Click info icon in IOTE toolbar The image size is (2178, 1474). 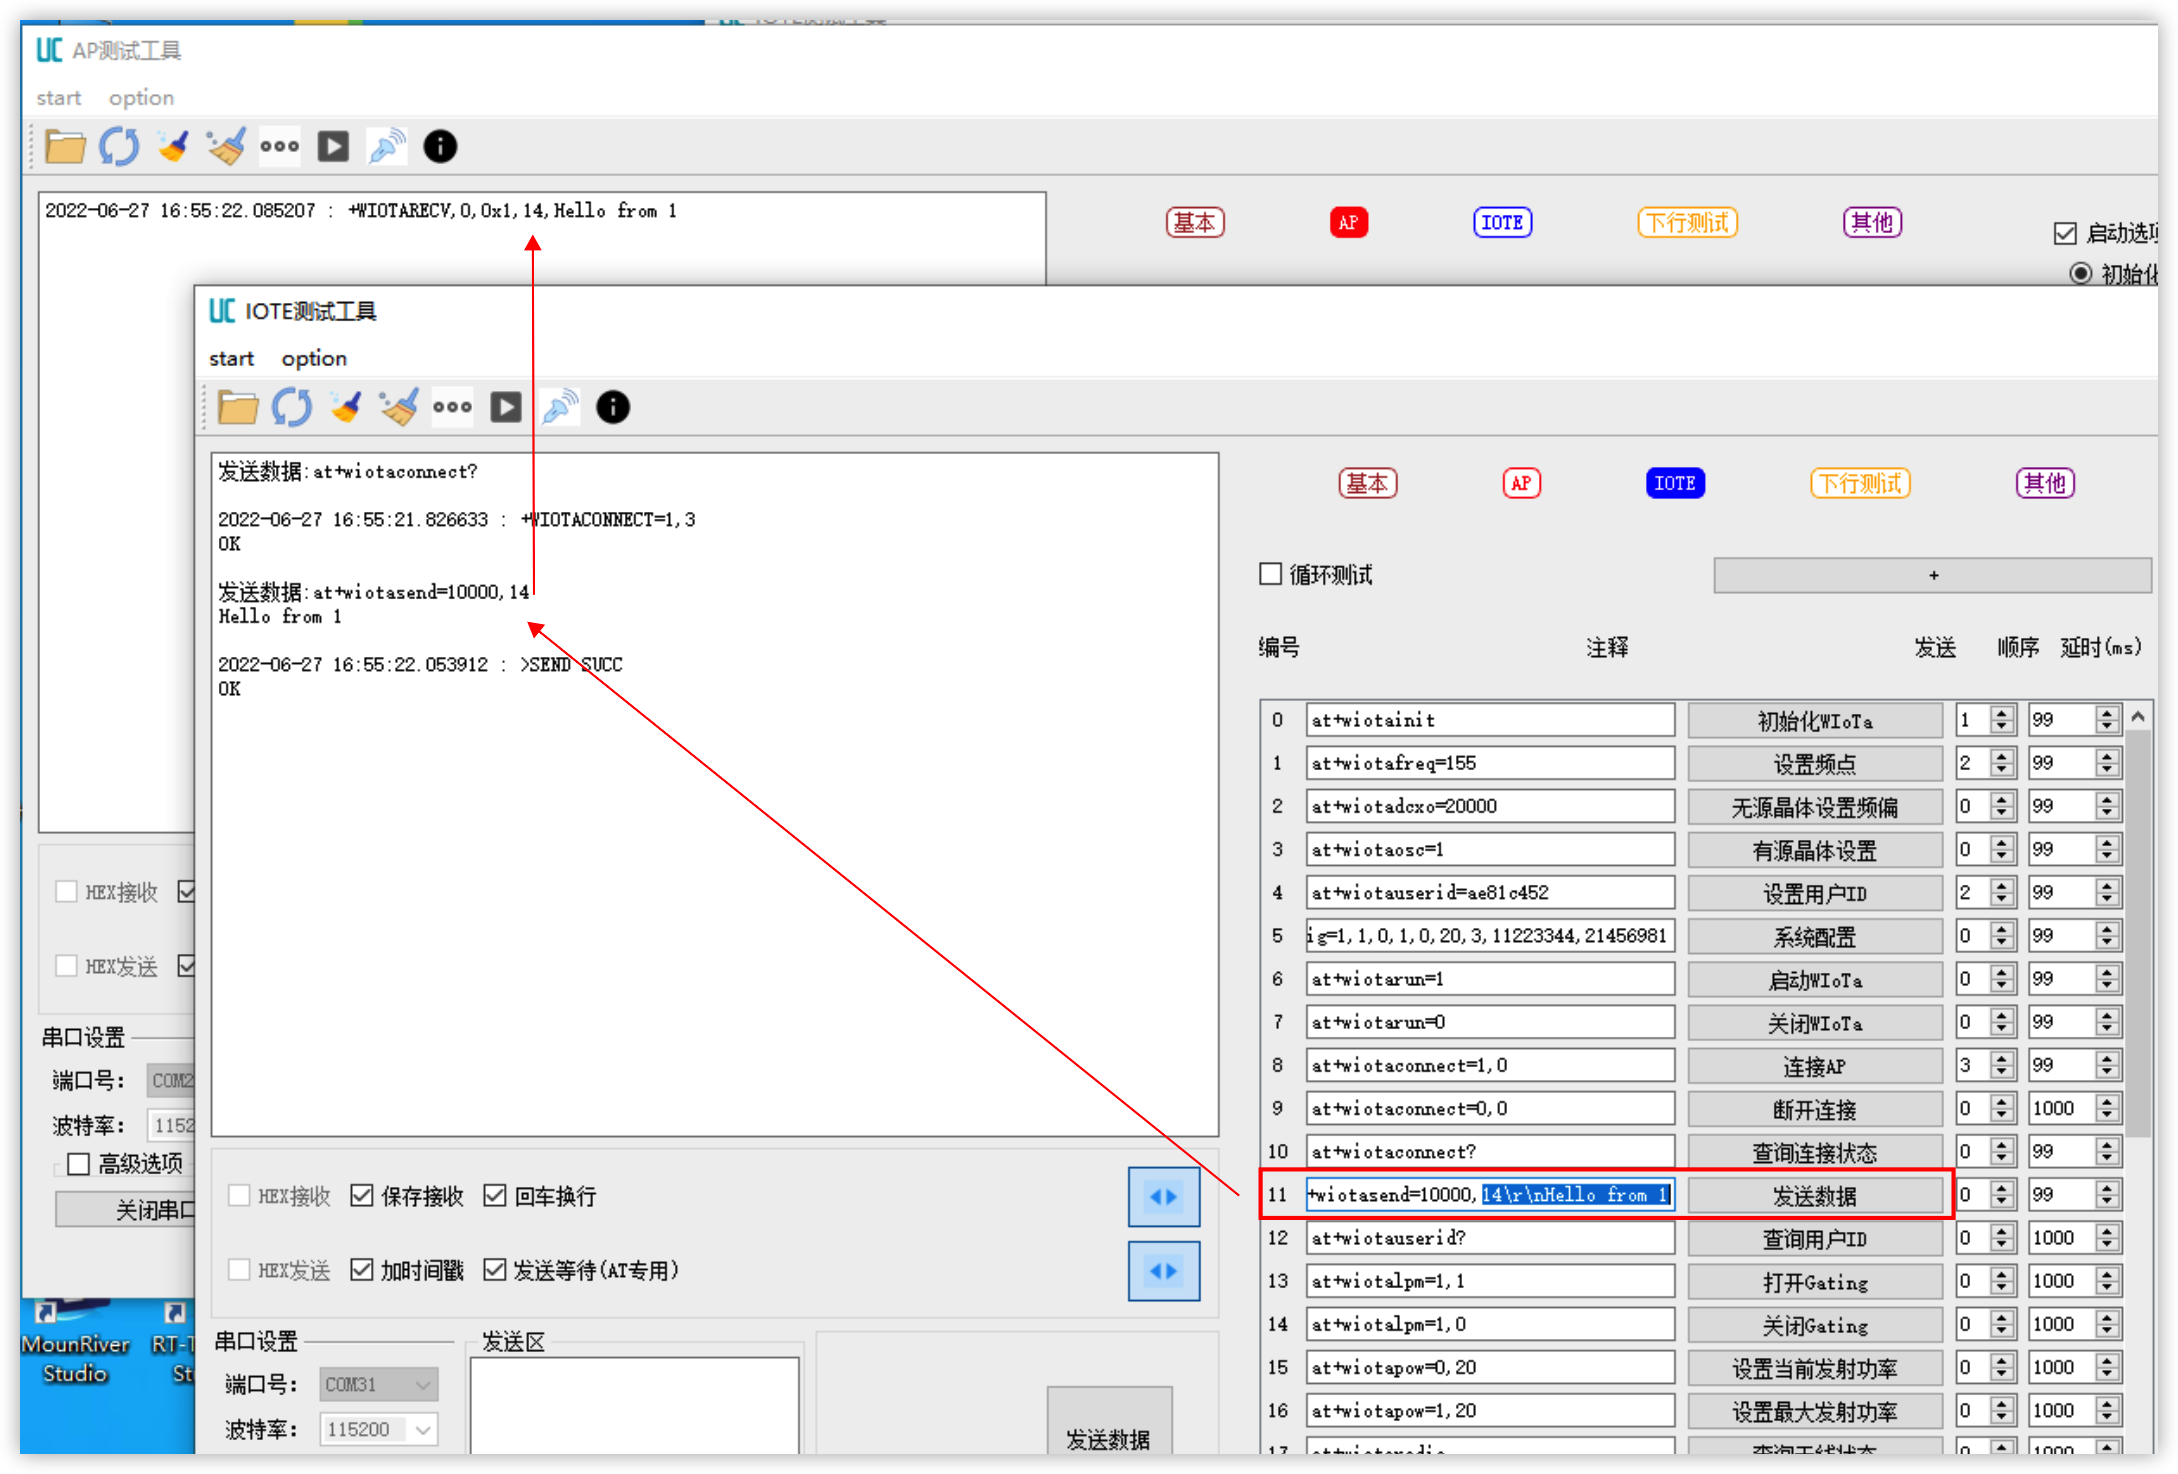coord(613,408)
